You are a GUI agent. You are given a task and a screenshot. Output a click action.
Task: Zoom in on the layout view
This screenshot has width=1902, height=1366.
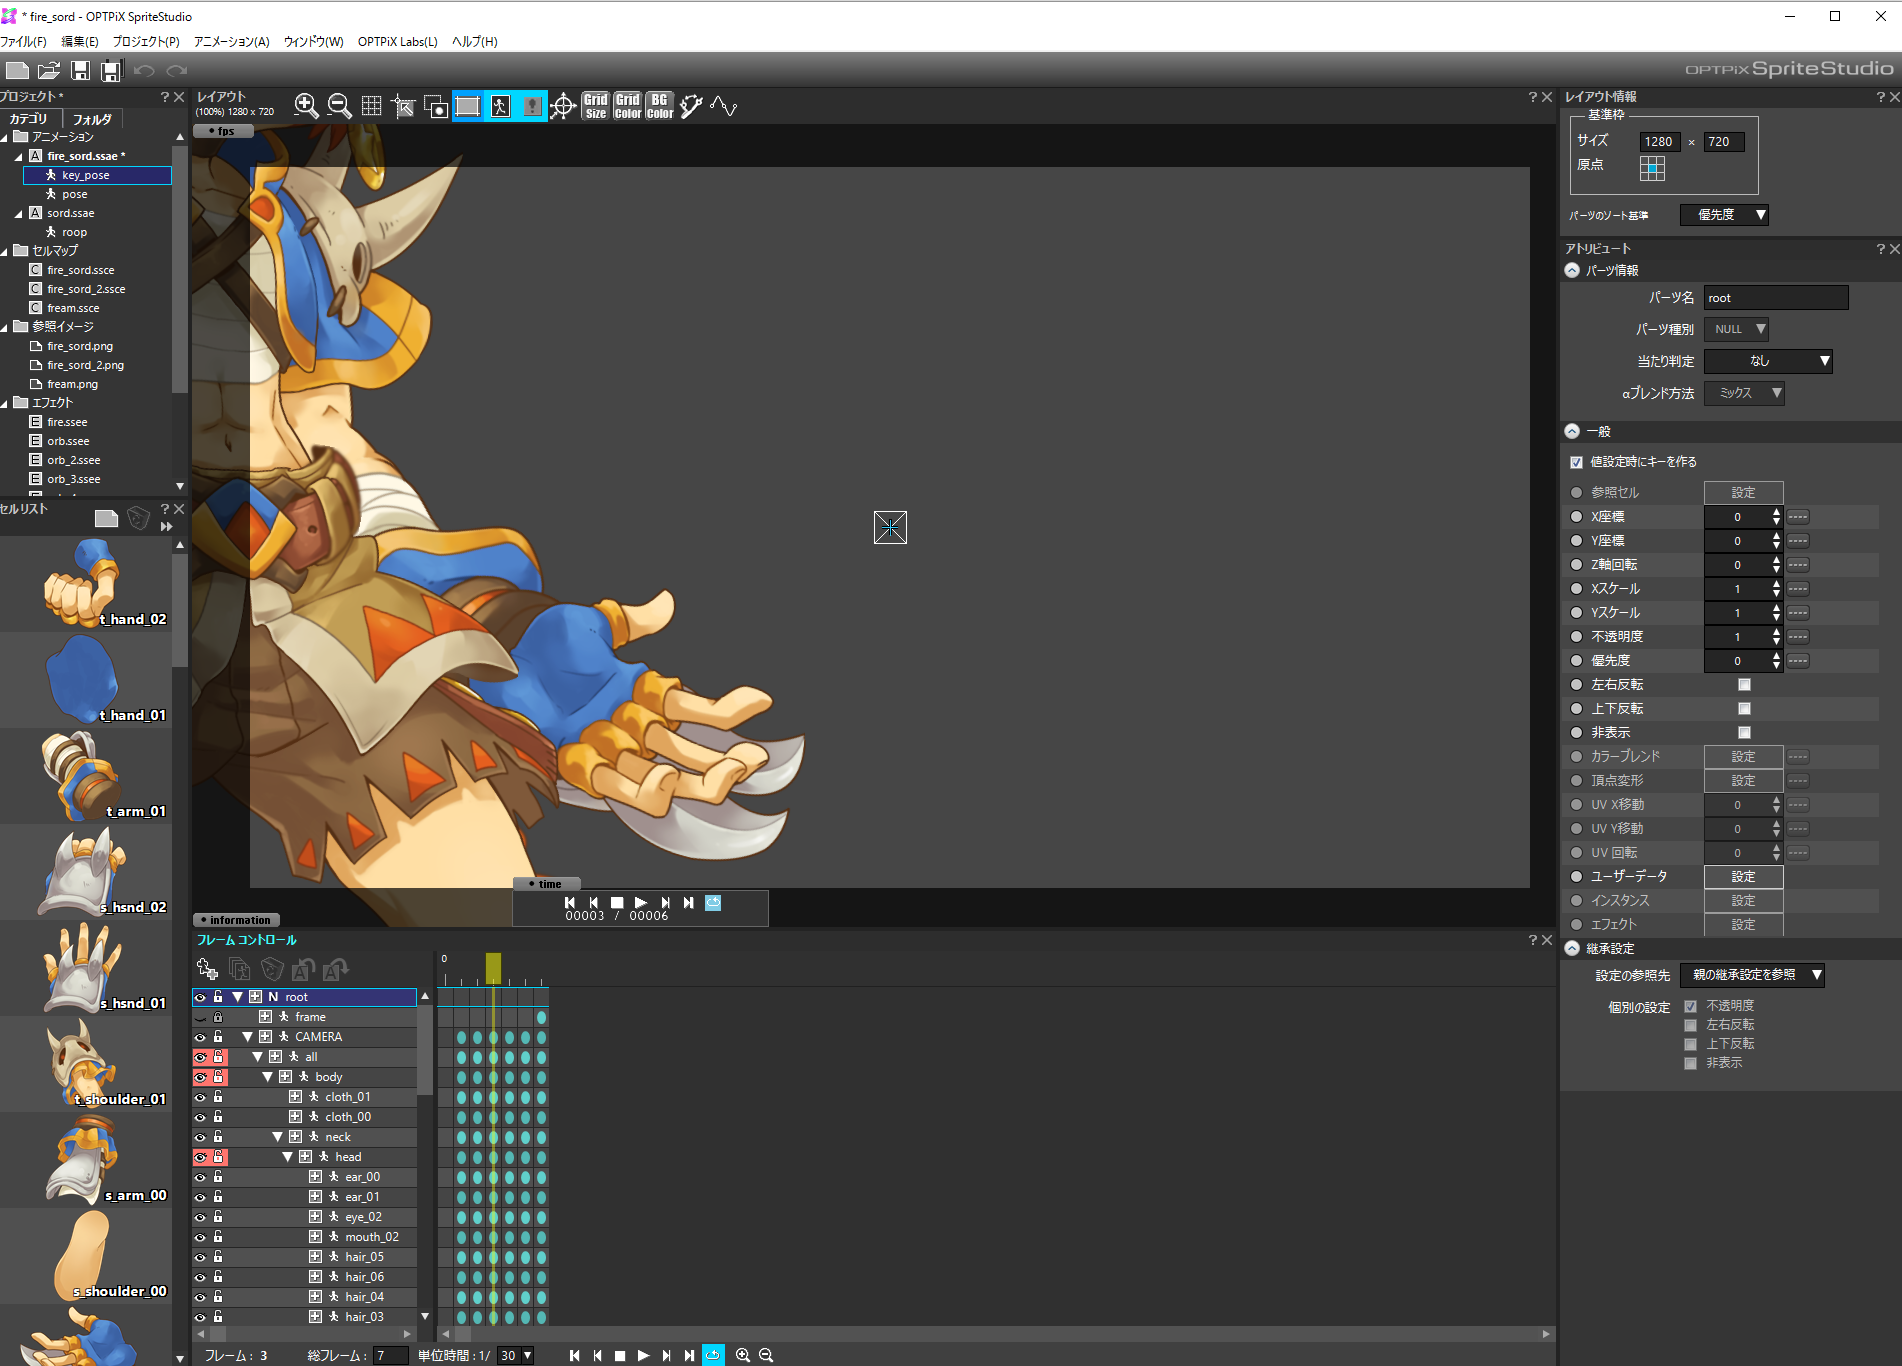307,106
